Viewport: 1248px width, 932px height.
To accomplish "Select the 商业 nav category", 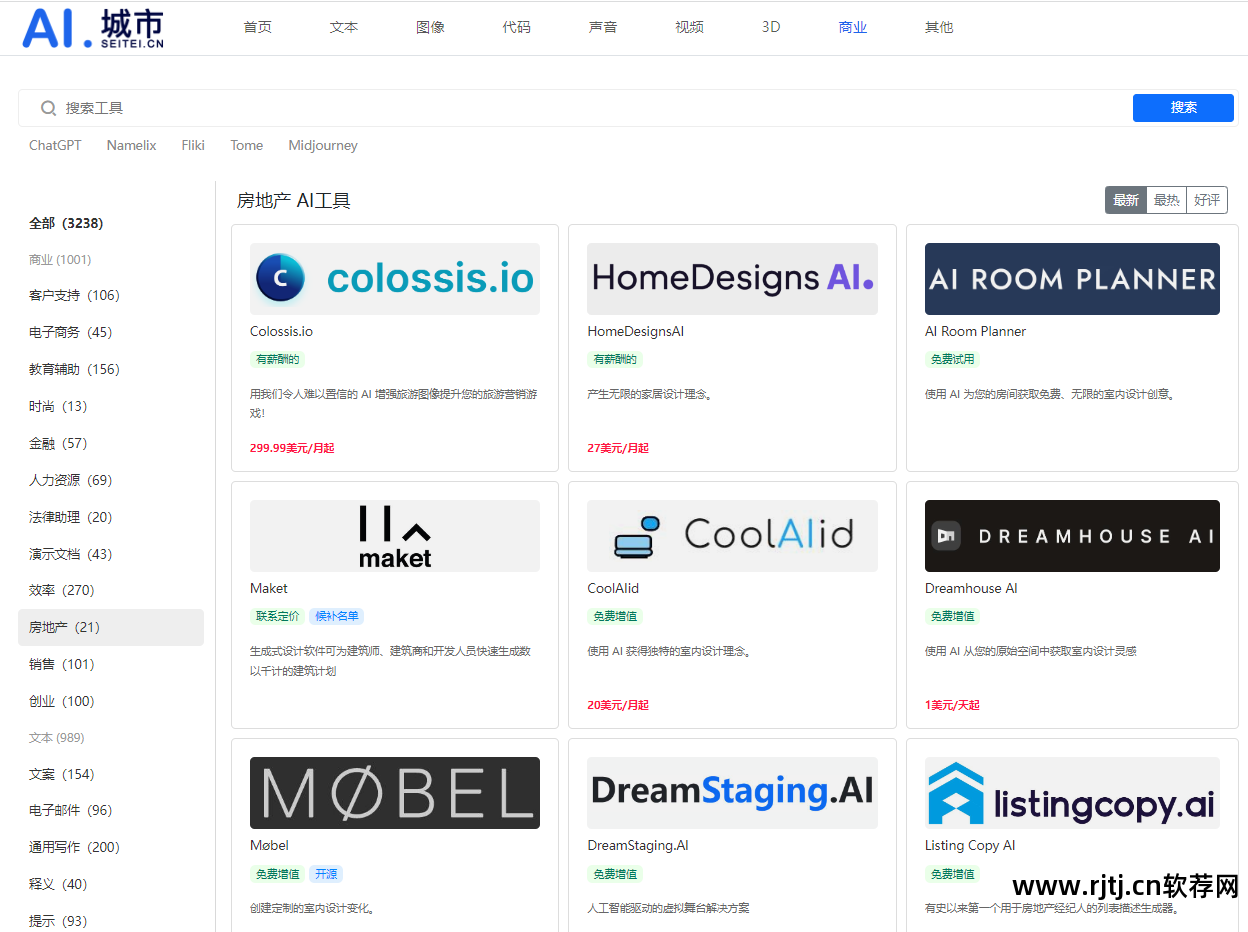I will tap(853, 27).
